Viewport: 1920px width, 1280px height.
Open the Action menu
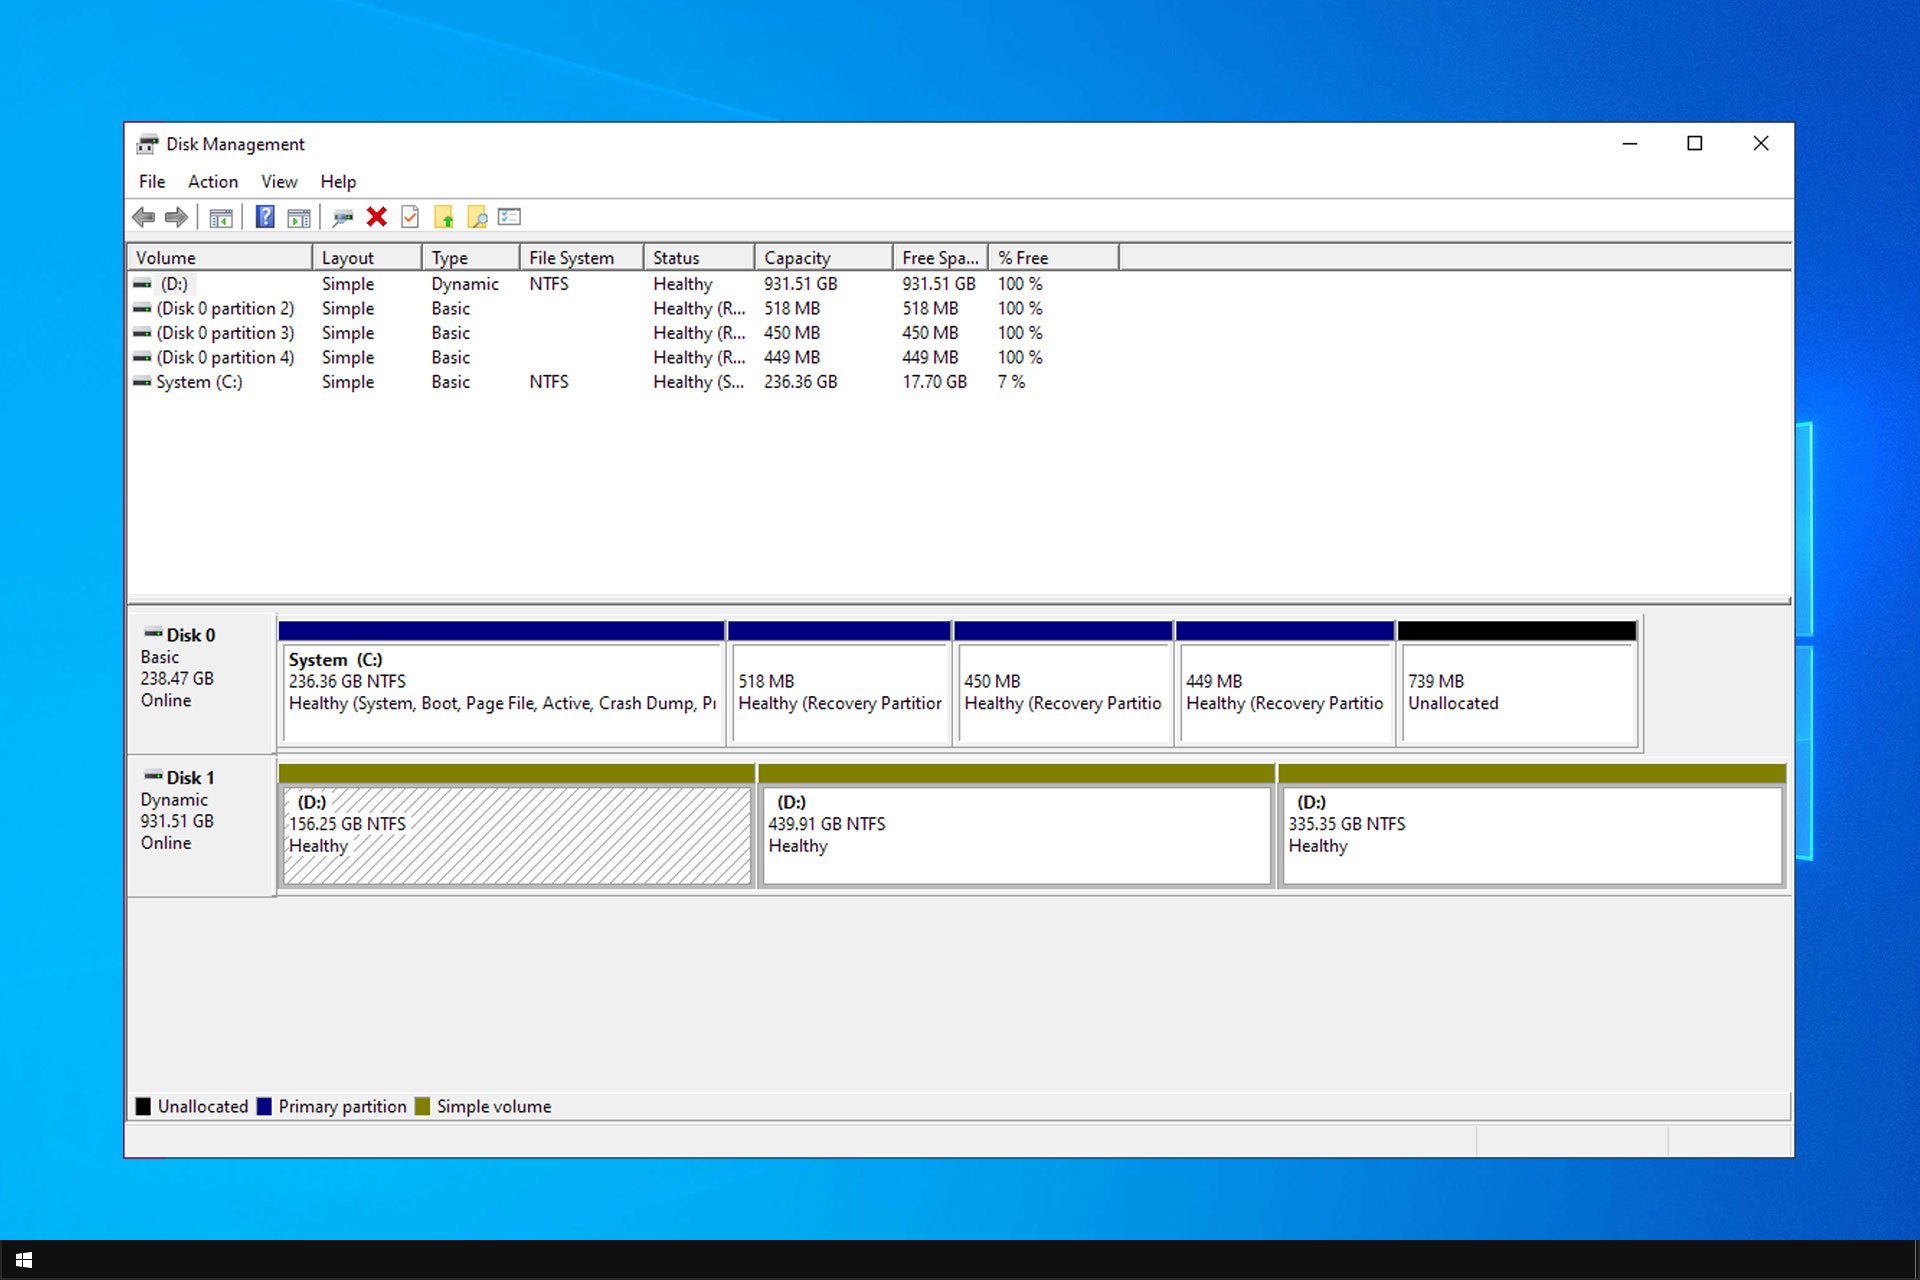pos(213,182)
